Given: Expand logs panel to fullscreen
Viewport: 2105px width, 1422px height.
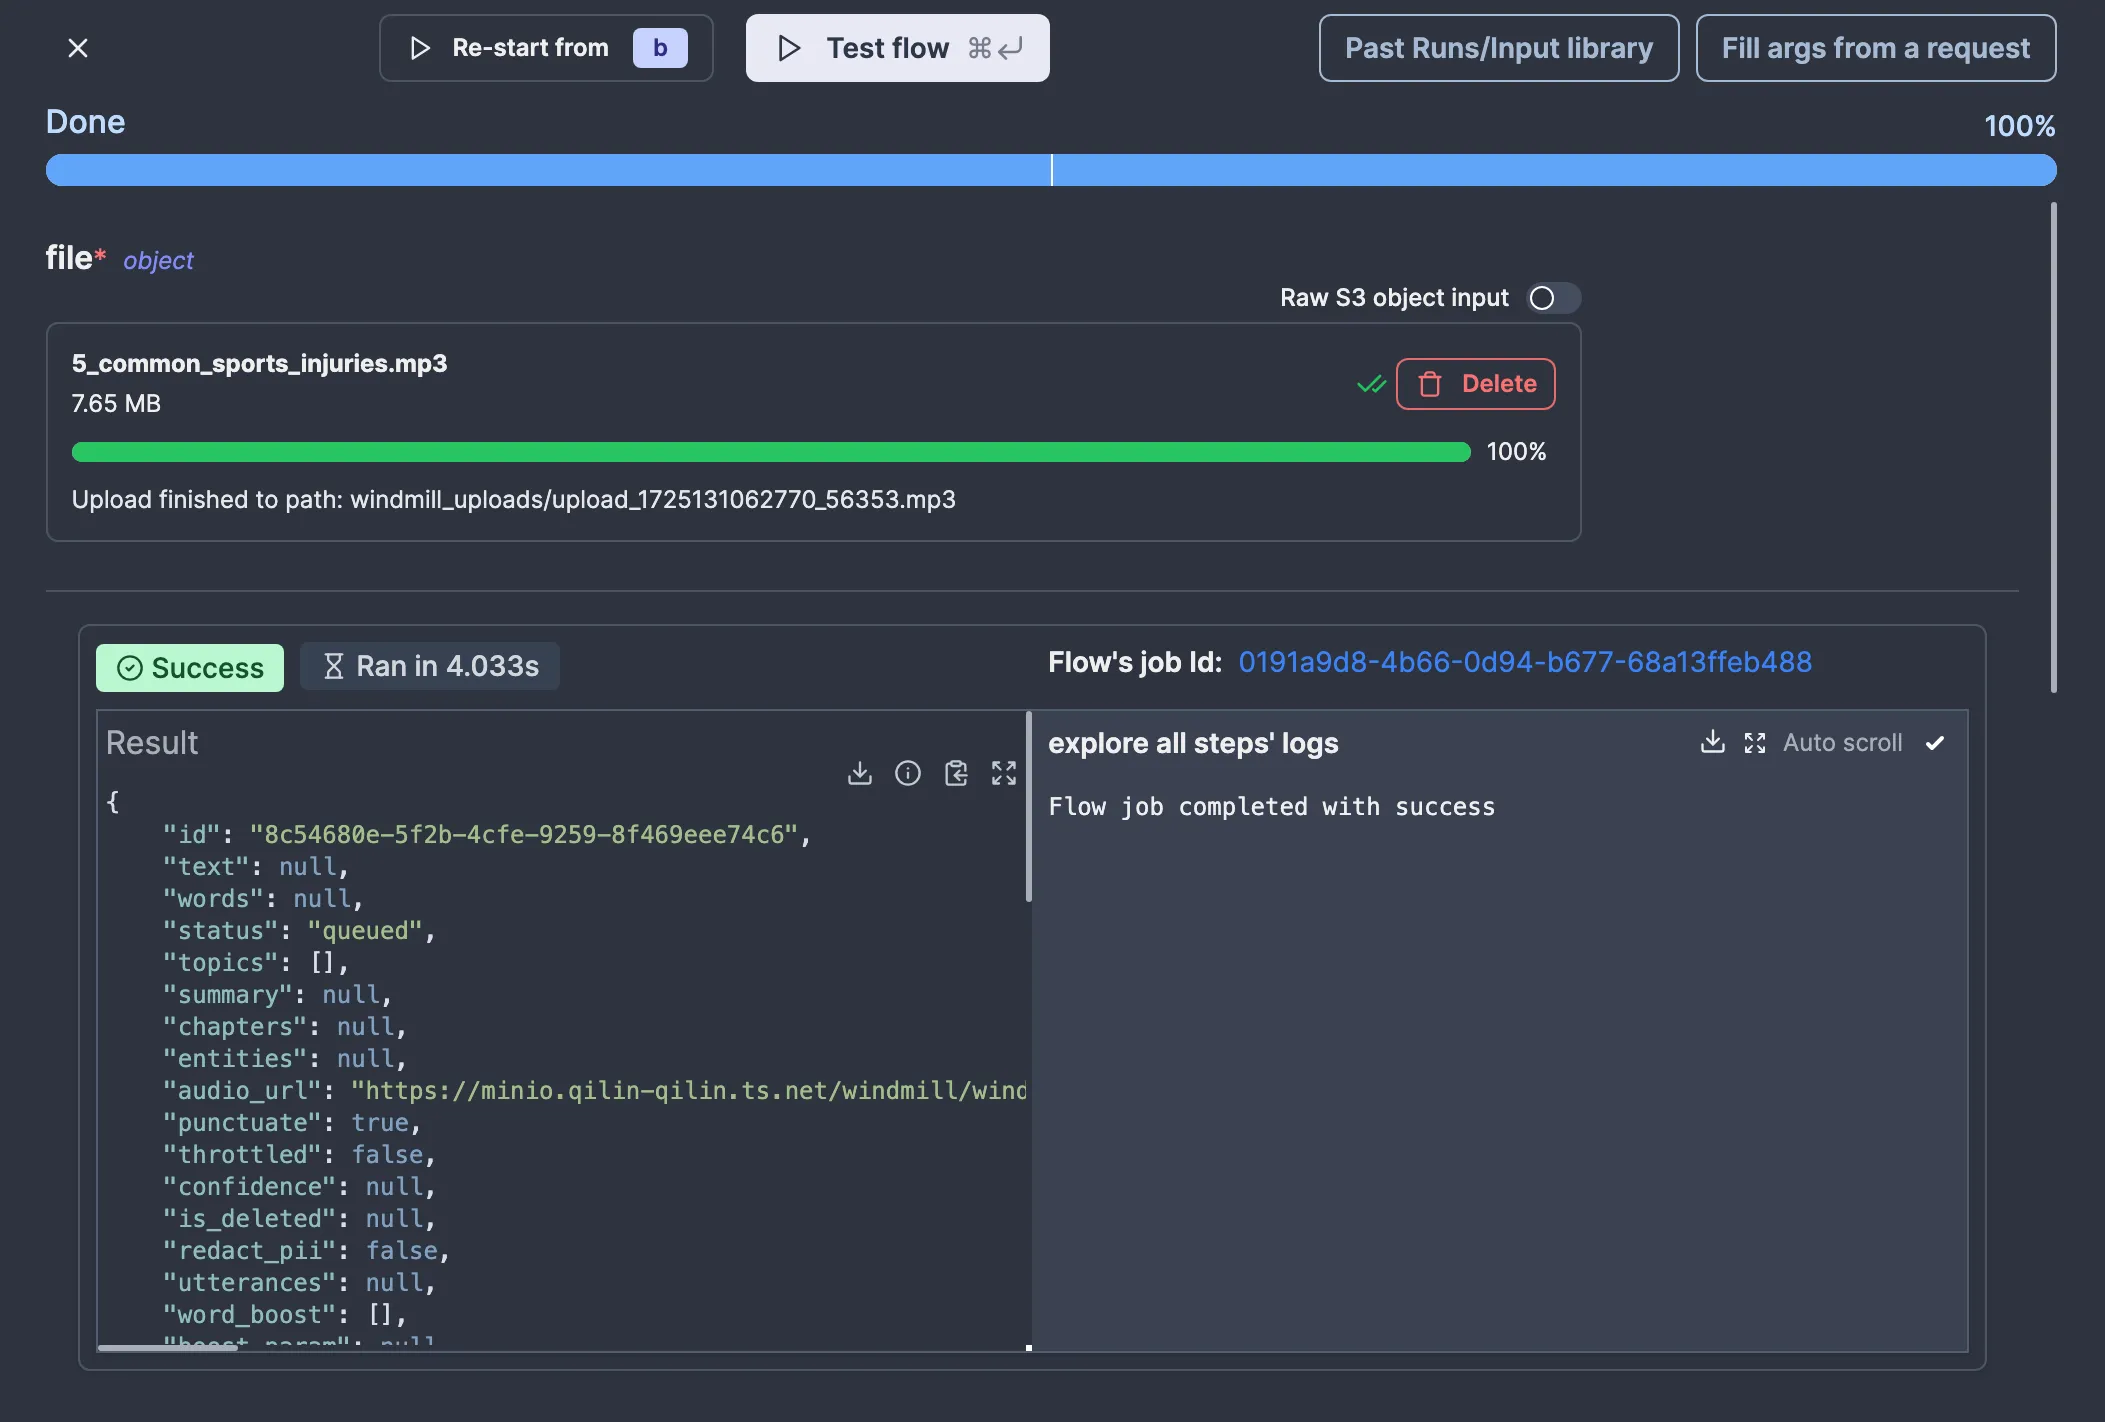Looking at the screenshot, I should 1754,742.
